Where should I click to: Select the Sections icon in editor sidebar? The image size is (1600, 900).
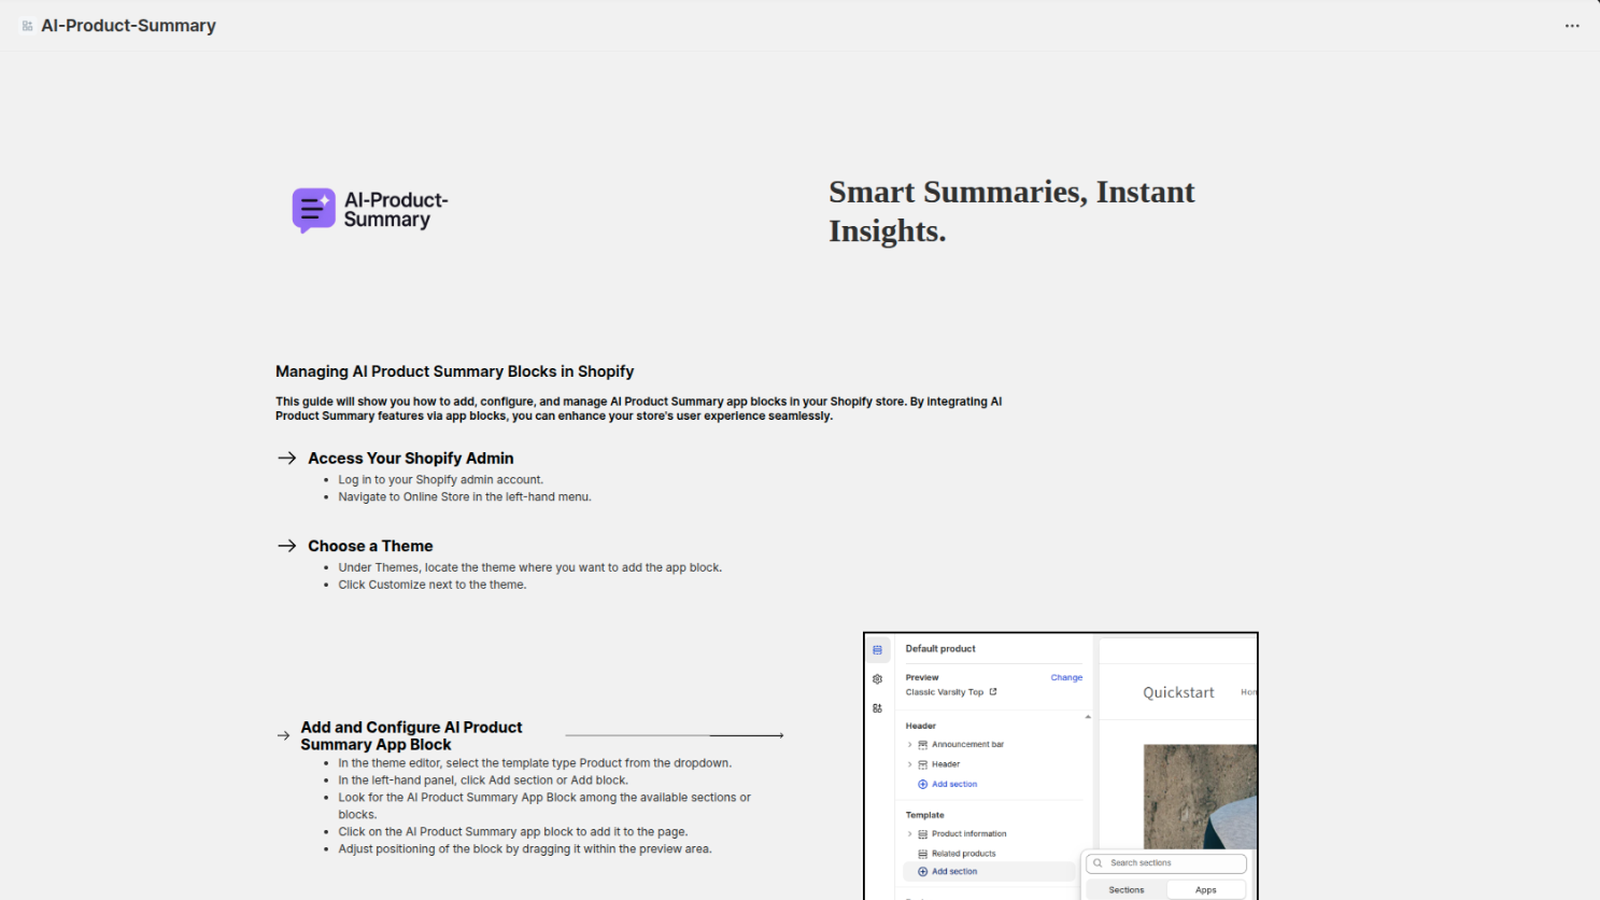tap(877, 650)
